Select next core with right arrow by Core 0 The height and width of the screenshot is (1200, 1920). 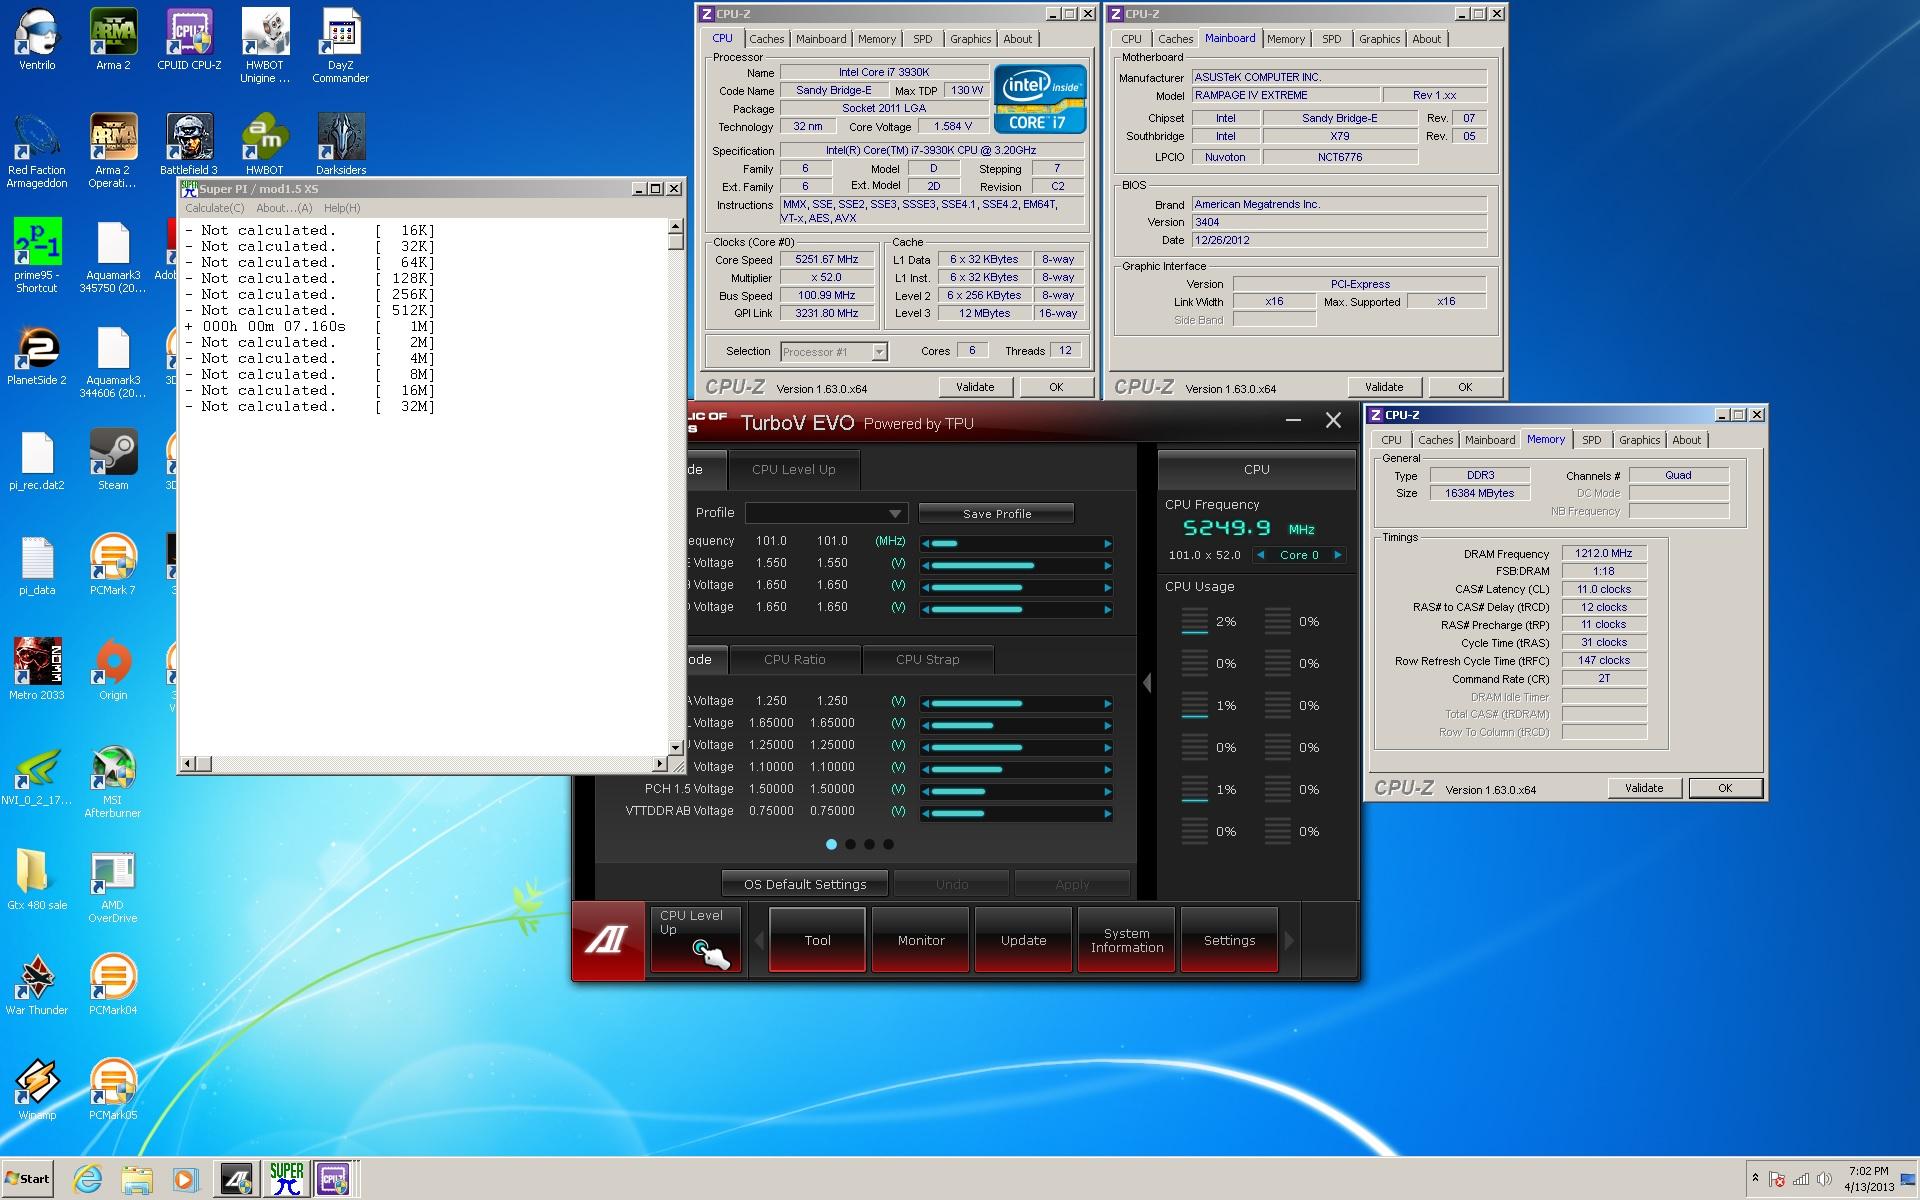tap(1337, 555)
